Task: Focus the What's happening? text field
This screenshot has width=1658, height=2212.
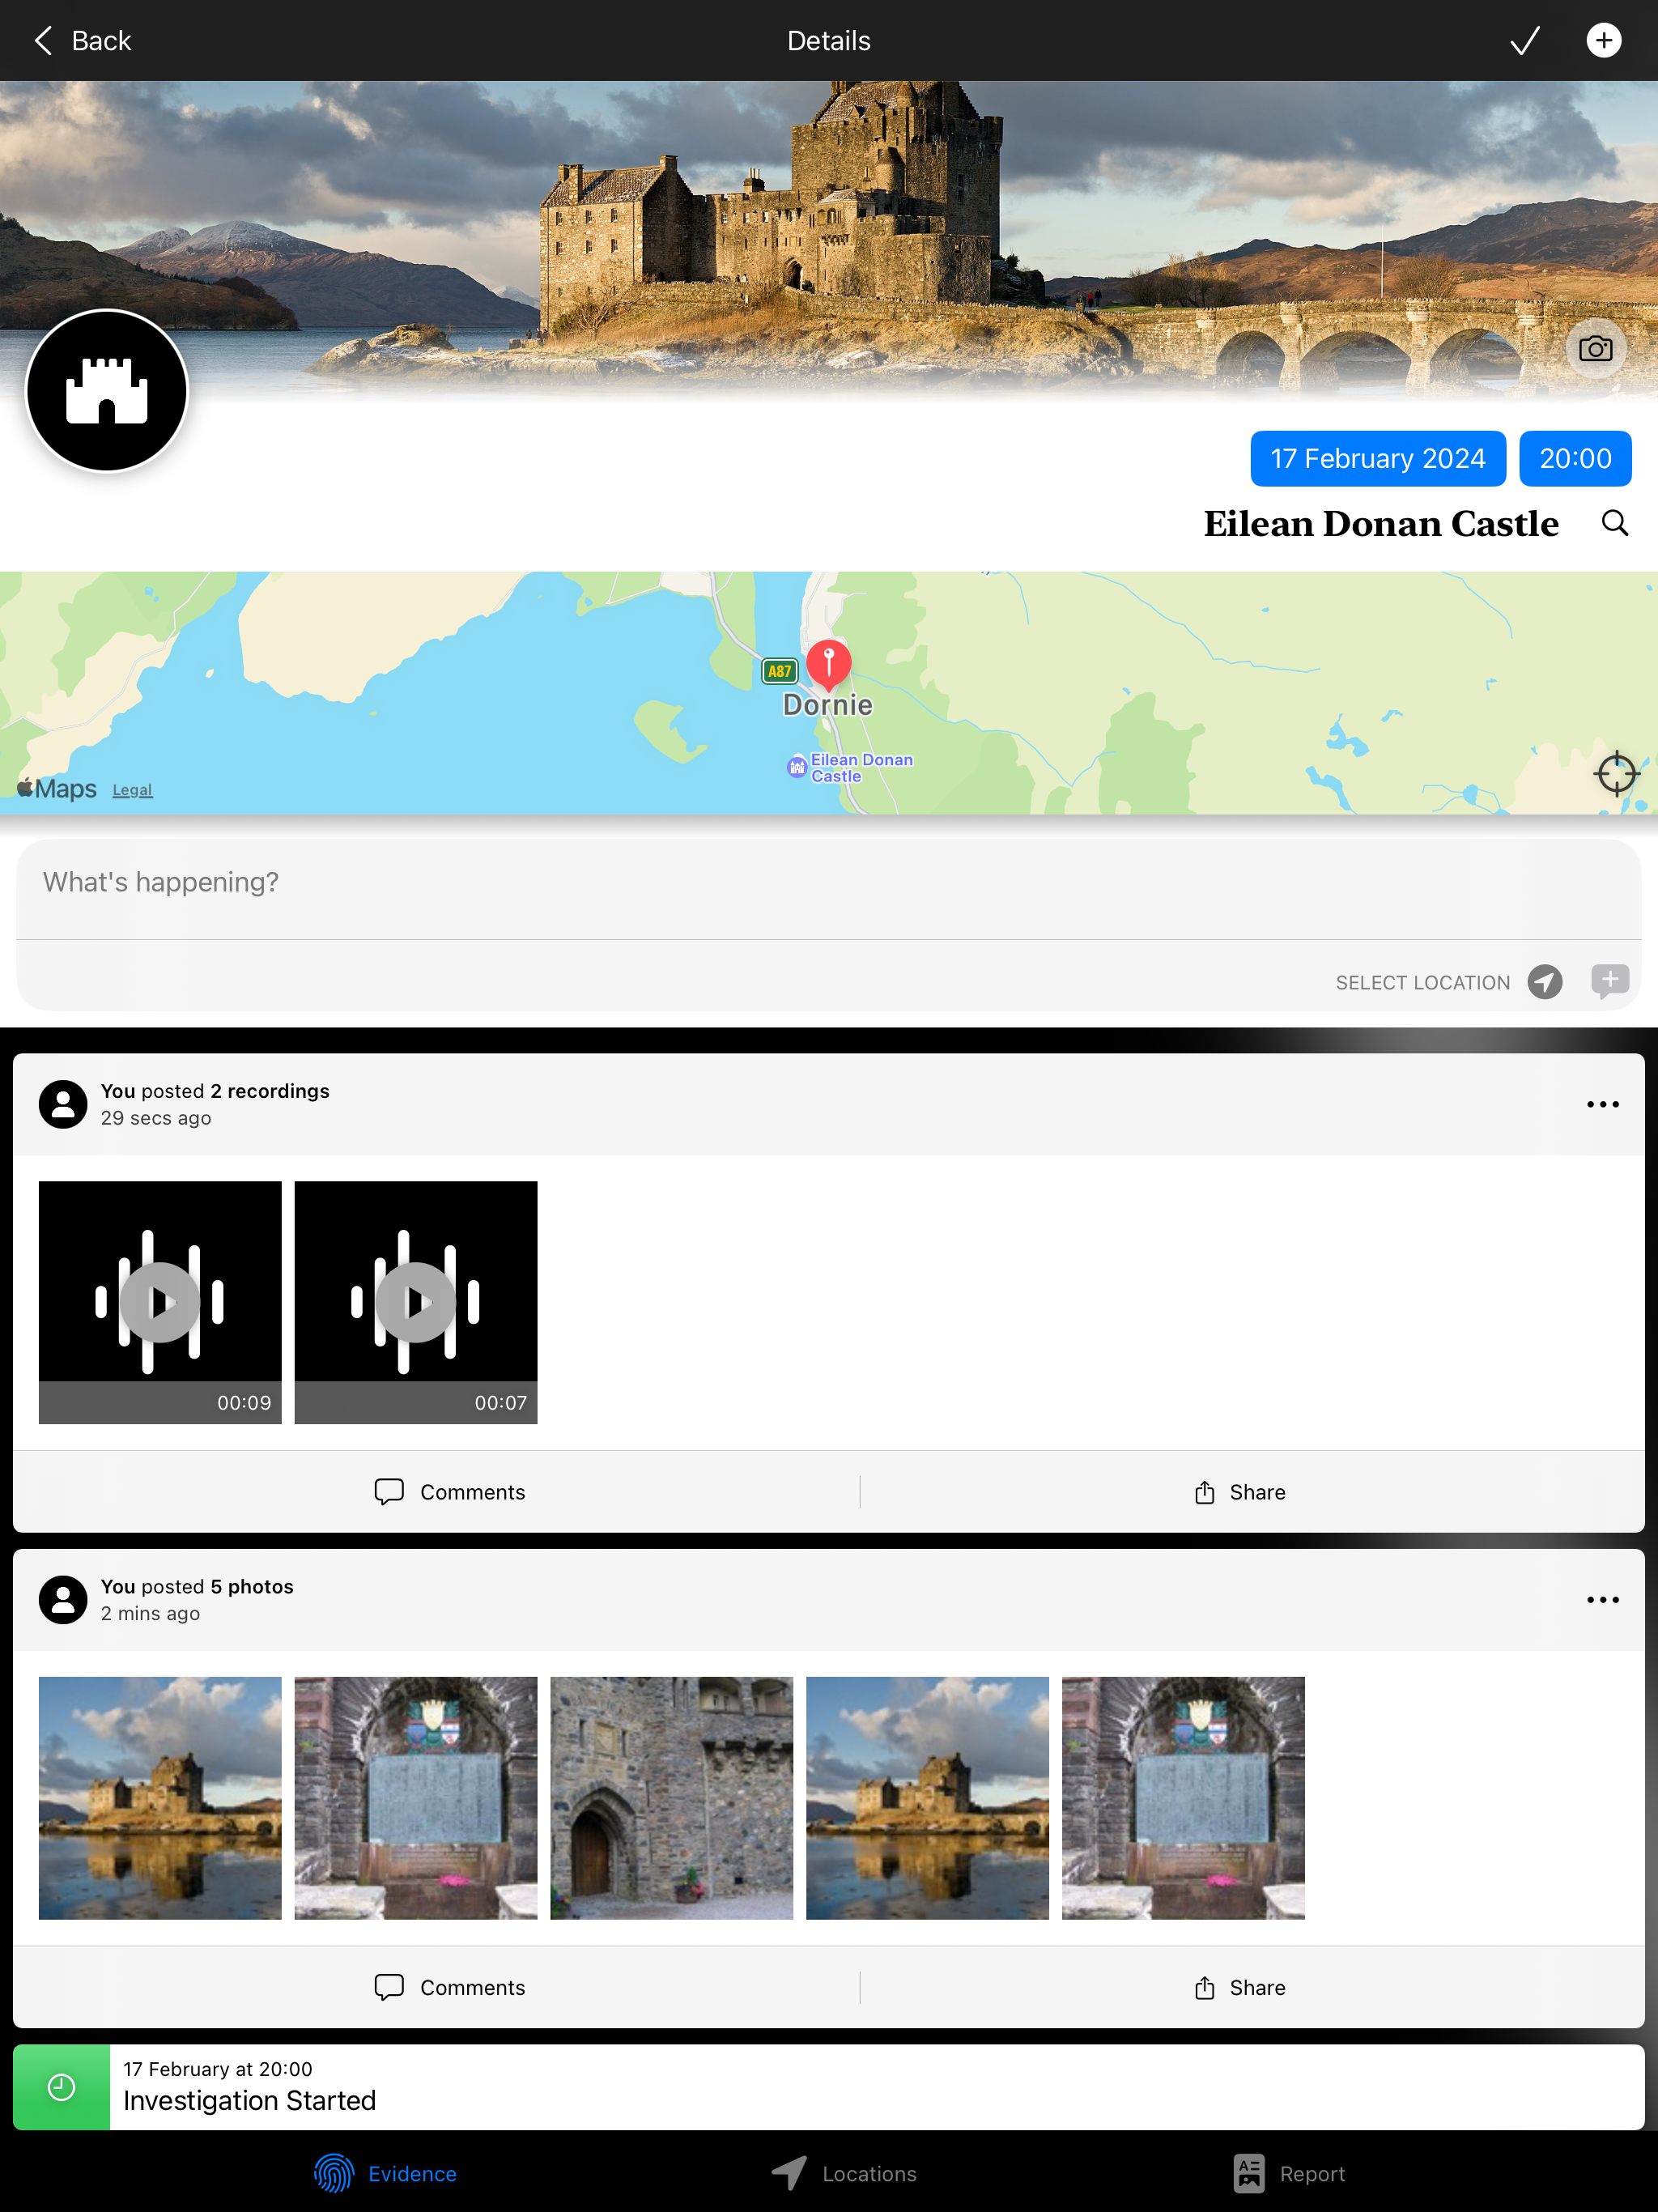Action: [828, 887]
